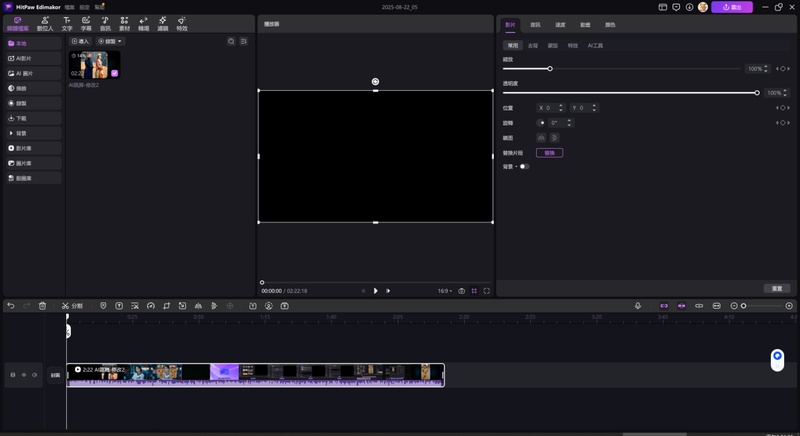Screen dimensions: 800x436
Task: Switch to the AI tools sub-tab
Action: click(x=595, y=45)
